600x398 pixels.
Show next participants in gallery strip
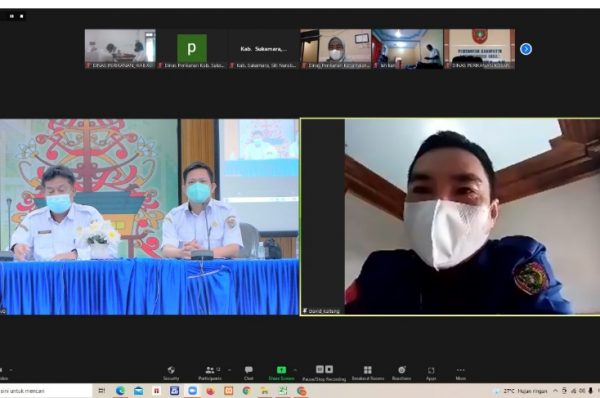[x=526, y=49]
